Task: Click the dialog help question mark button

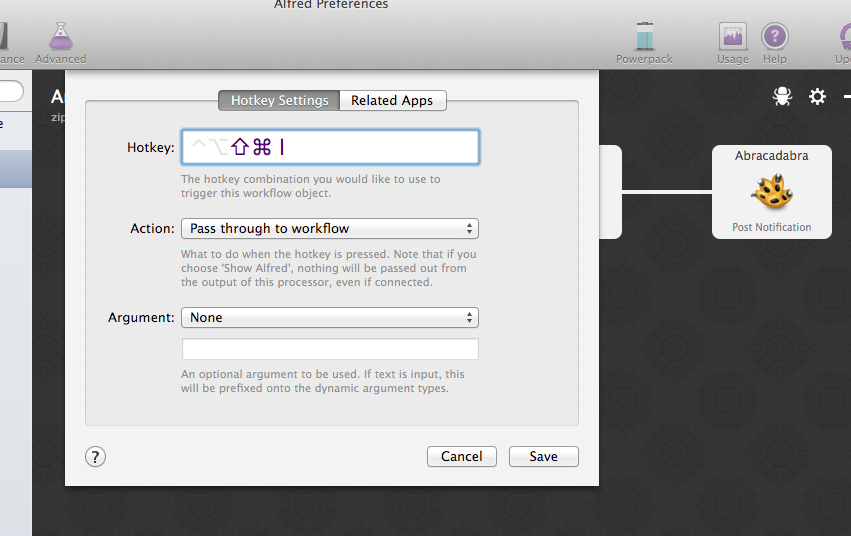Action: point(96,457)
